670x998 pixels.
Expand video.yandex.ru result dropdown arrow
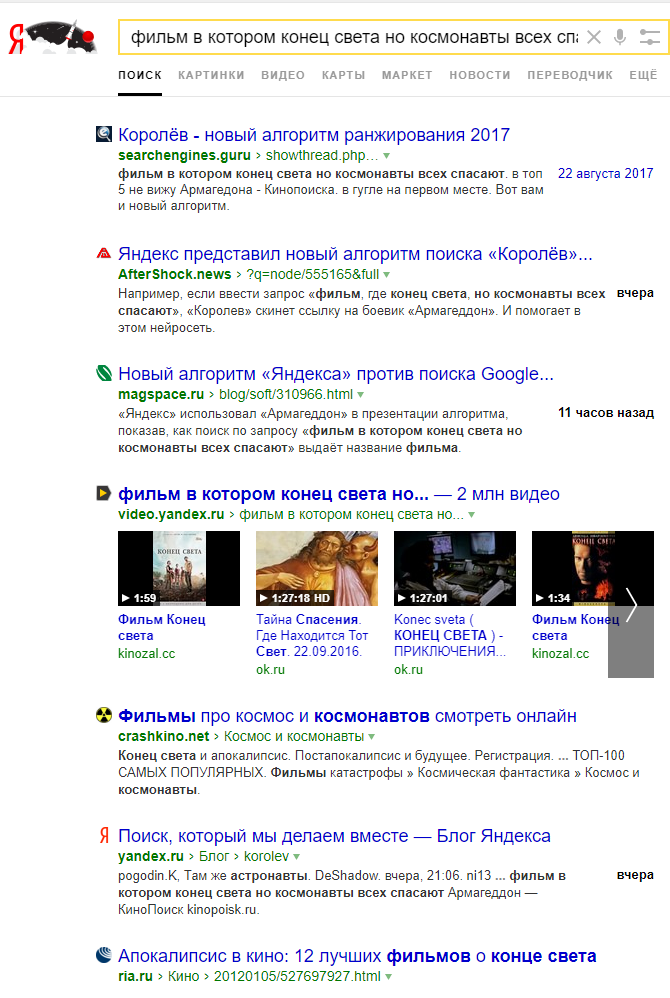[471, 515]
